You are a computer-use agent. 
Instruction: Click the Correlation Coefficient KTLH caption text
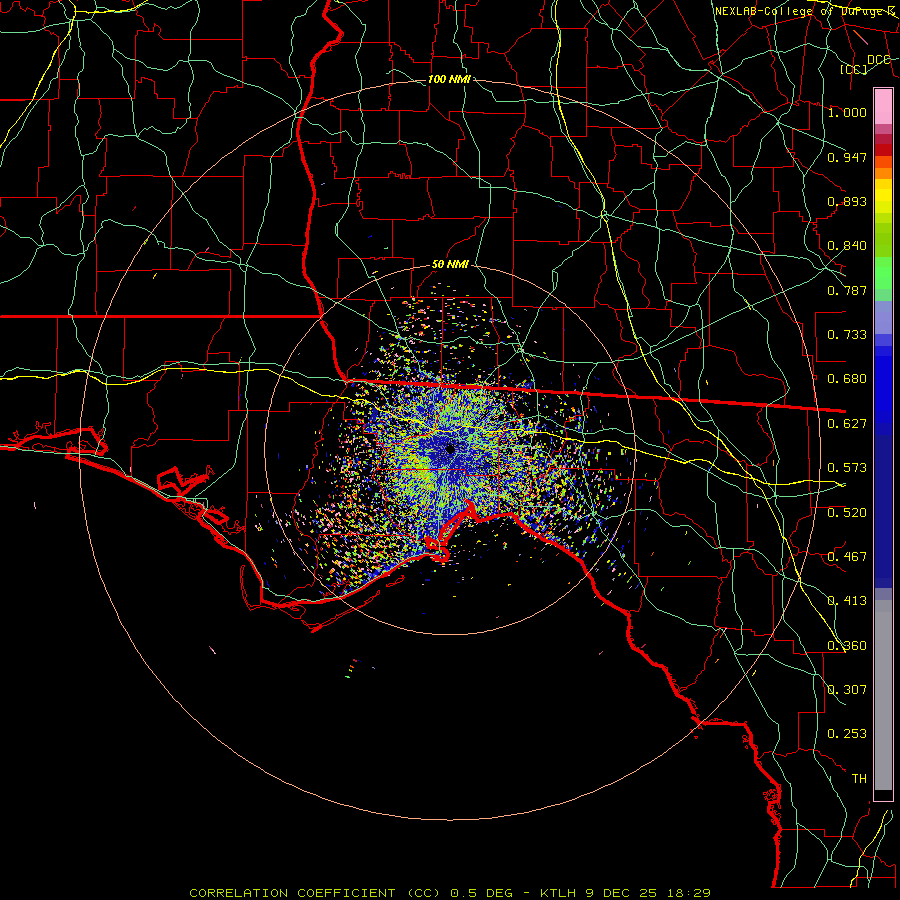click(x=450, y=893)
